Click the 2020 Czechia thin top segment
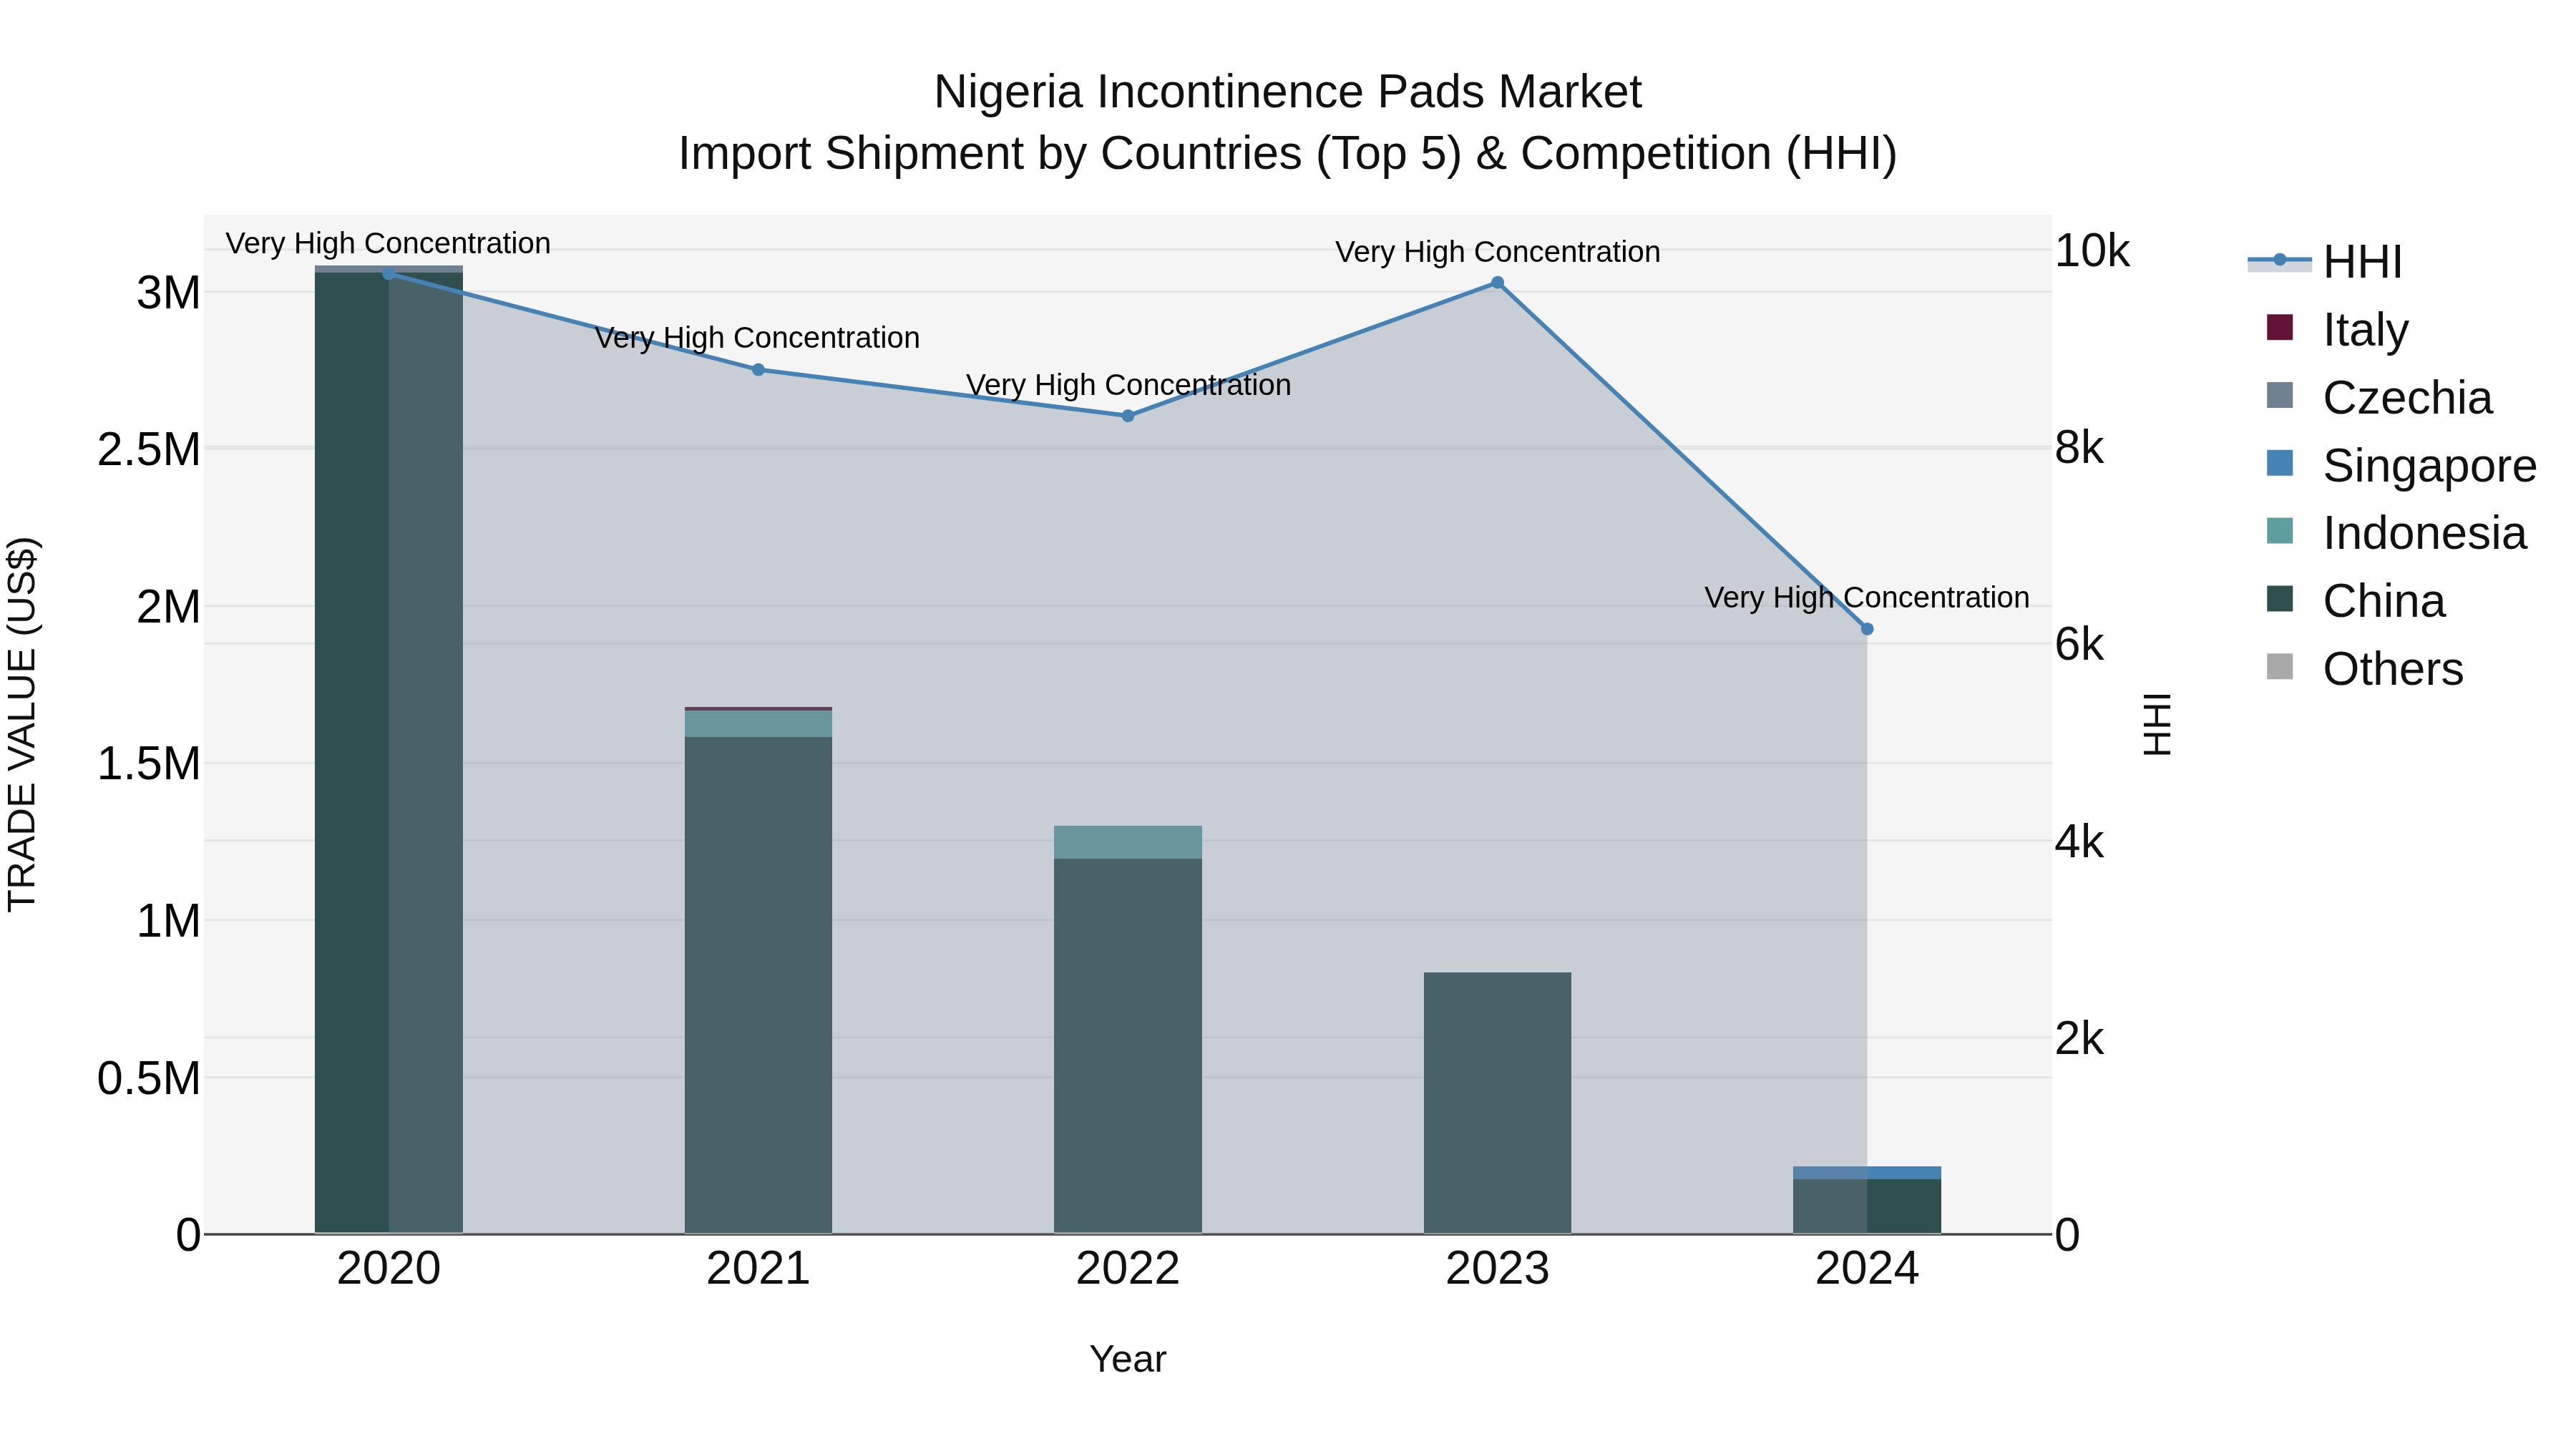 click(389, 269)
